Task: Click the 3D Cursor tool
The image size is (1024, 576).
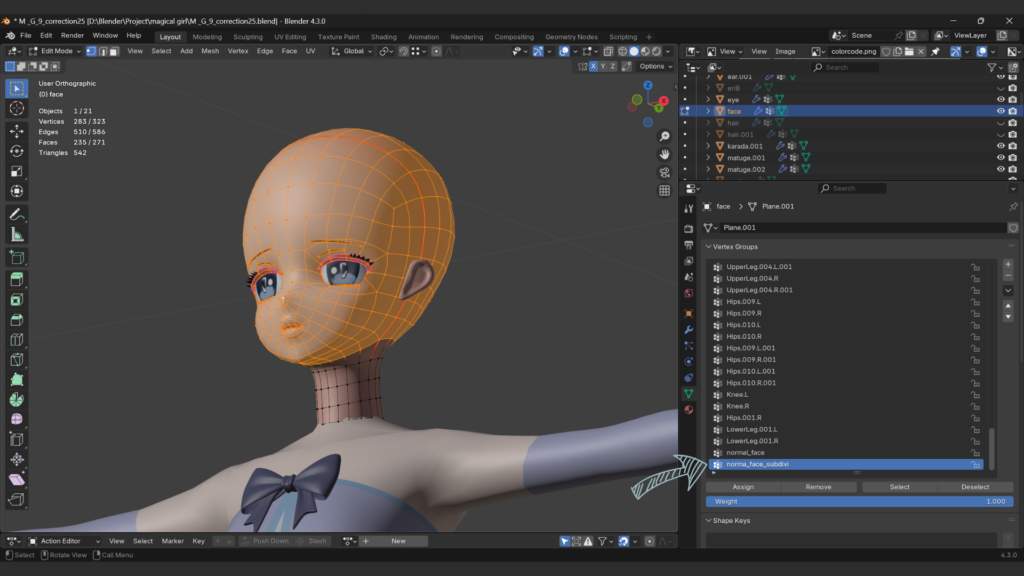Action: point(17,108)
